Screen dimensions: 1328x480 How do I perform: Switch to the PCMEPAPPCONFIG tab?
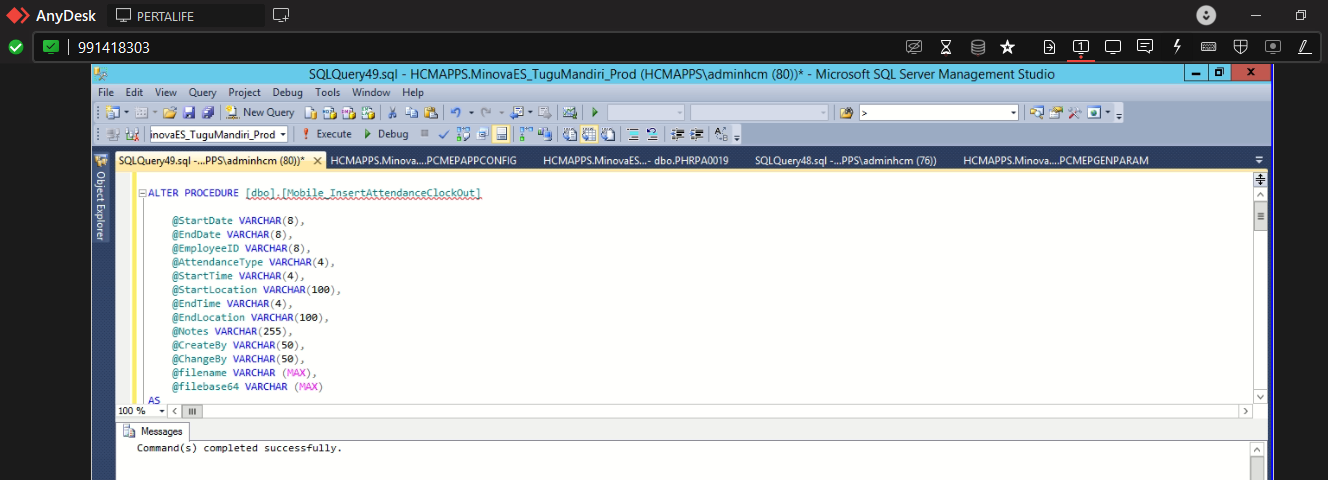(423, 160)
